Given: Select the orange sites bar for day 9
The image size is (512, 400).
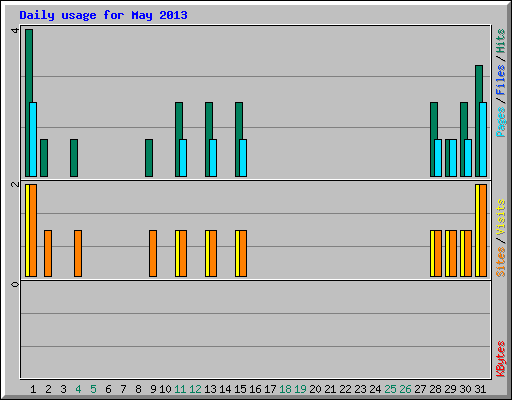Looking at the screenshot, I should (153, 253).
